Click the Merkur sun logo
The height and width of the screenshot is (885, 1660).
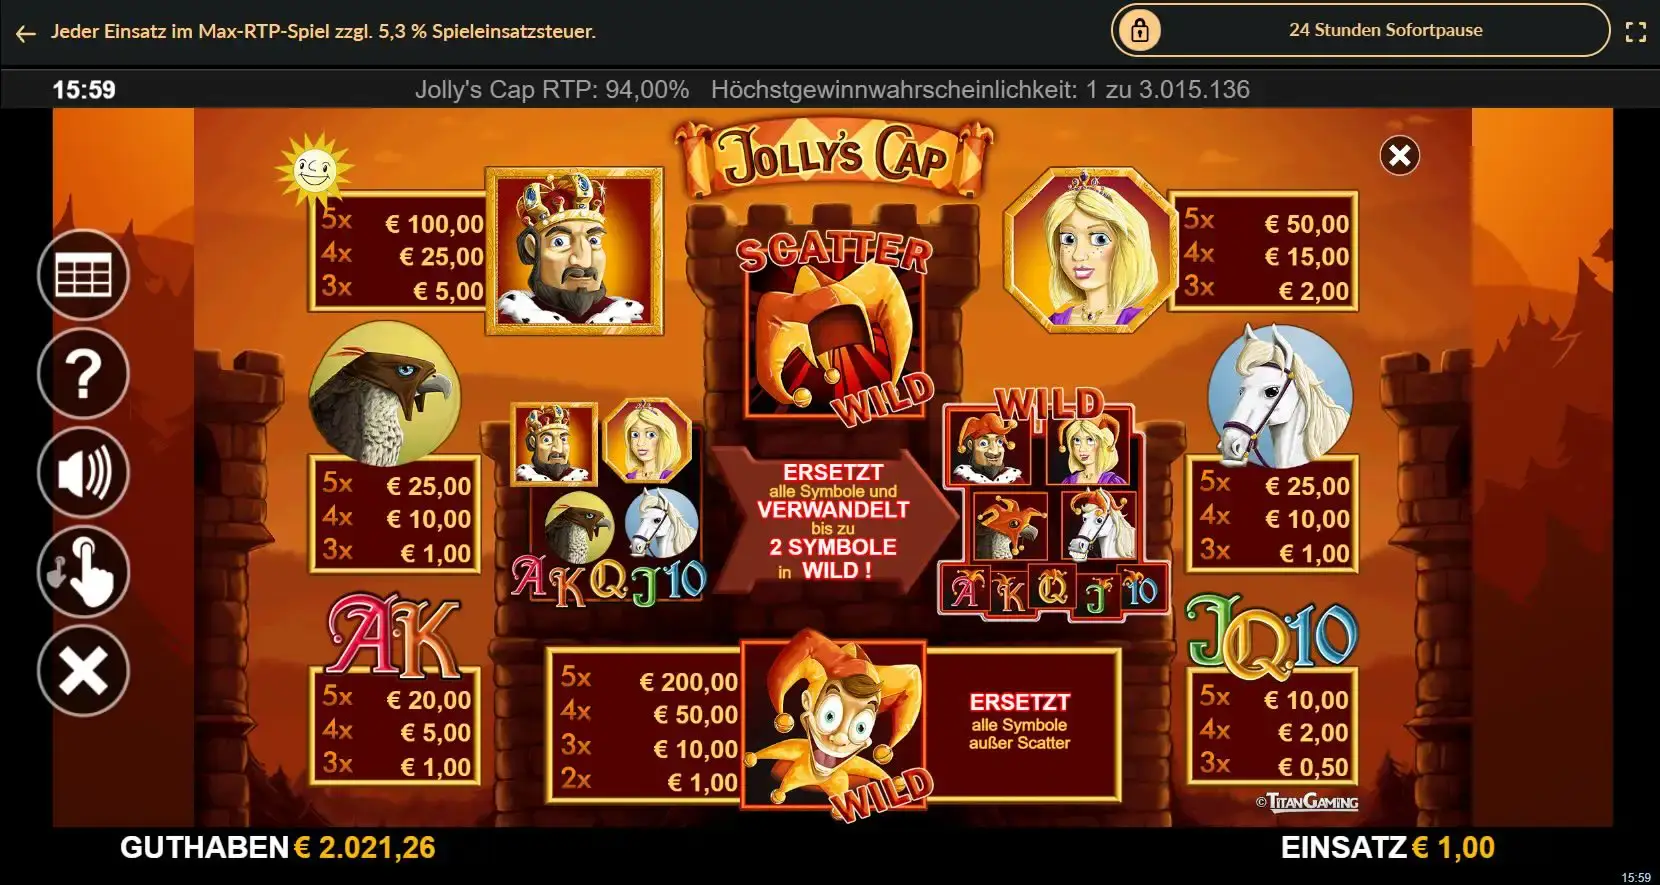pos(313,169)
